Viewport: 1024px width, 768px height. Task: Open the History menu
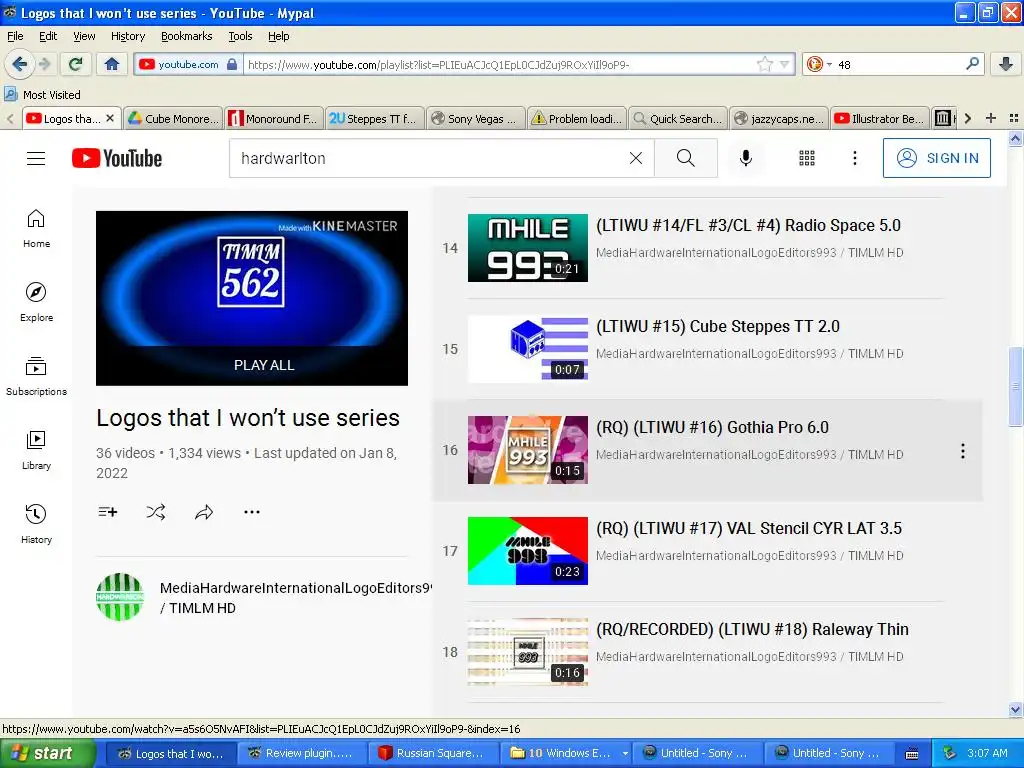coord(128,36)
